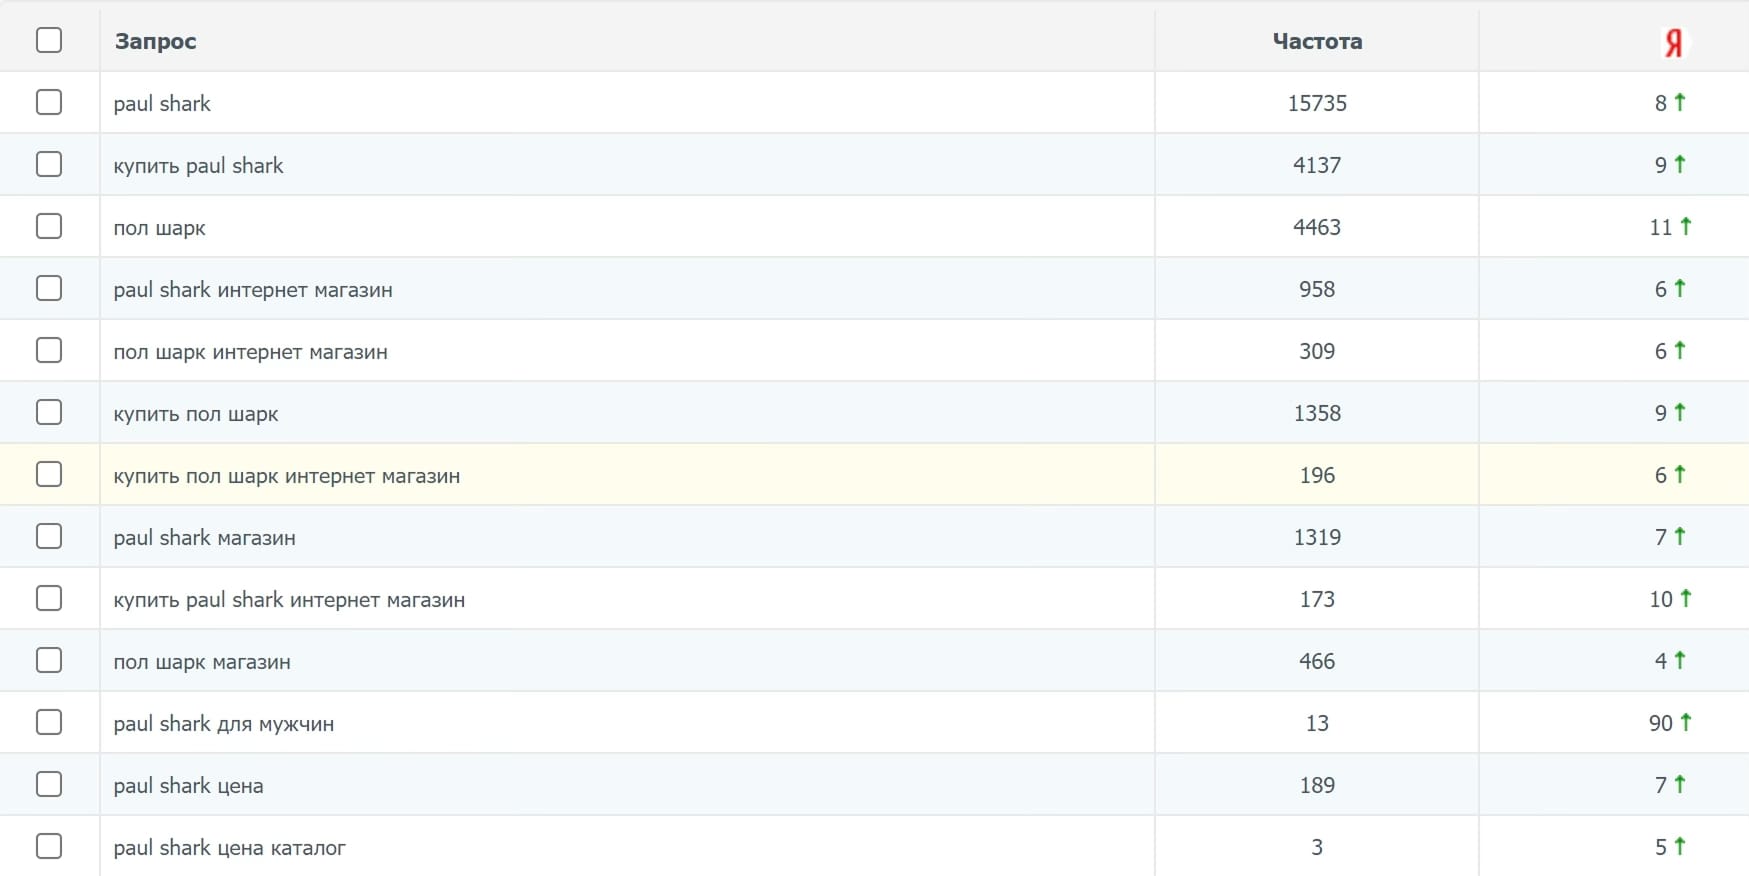Screen dimensions: 1749x876
Task: Check the box in the highlighted 196 frequency row
Action: [49, 474]
